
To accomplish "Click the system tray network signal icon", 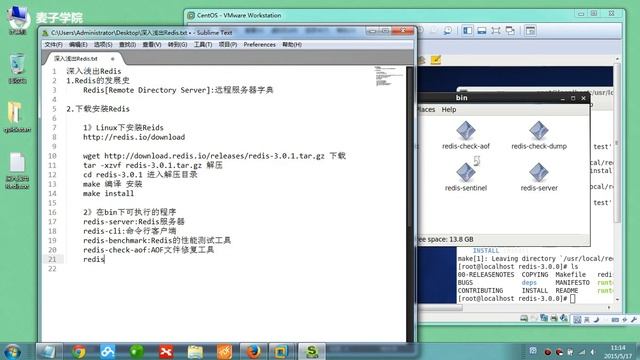I will coord(582,352).
